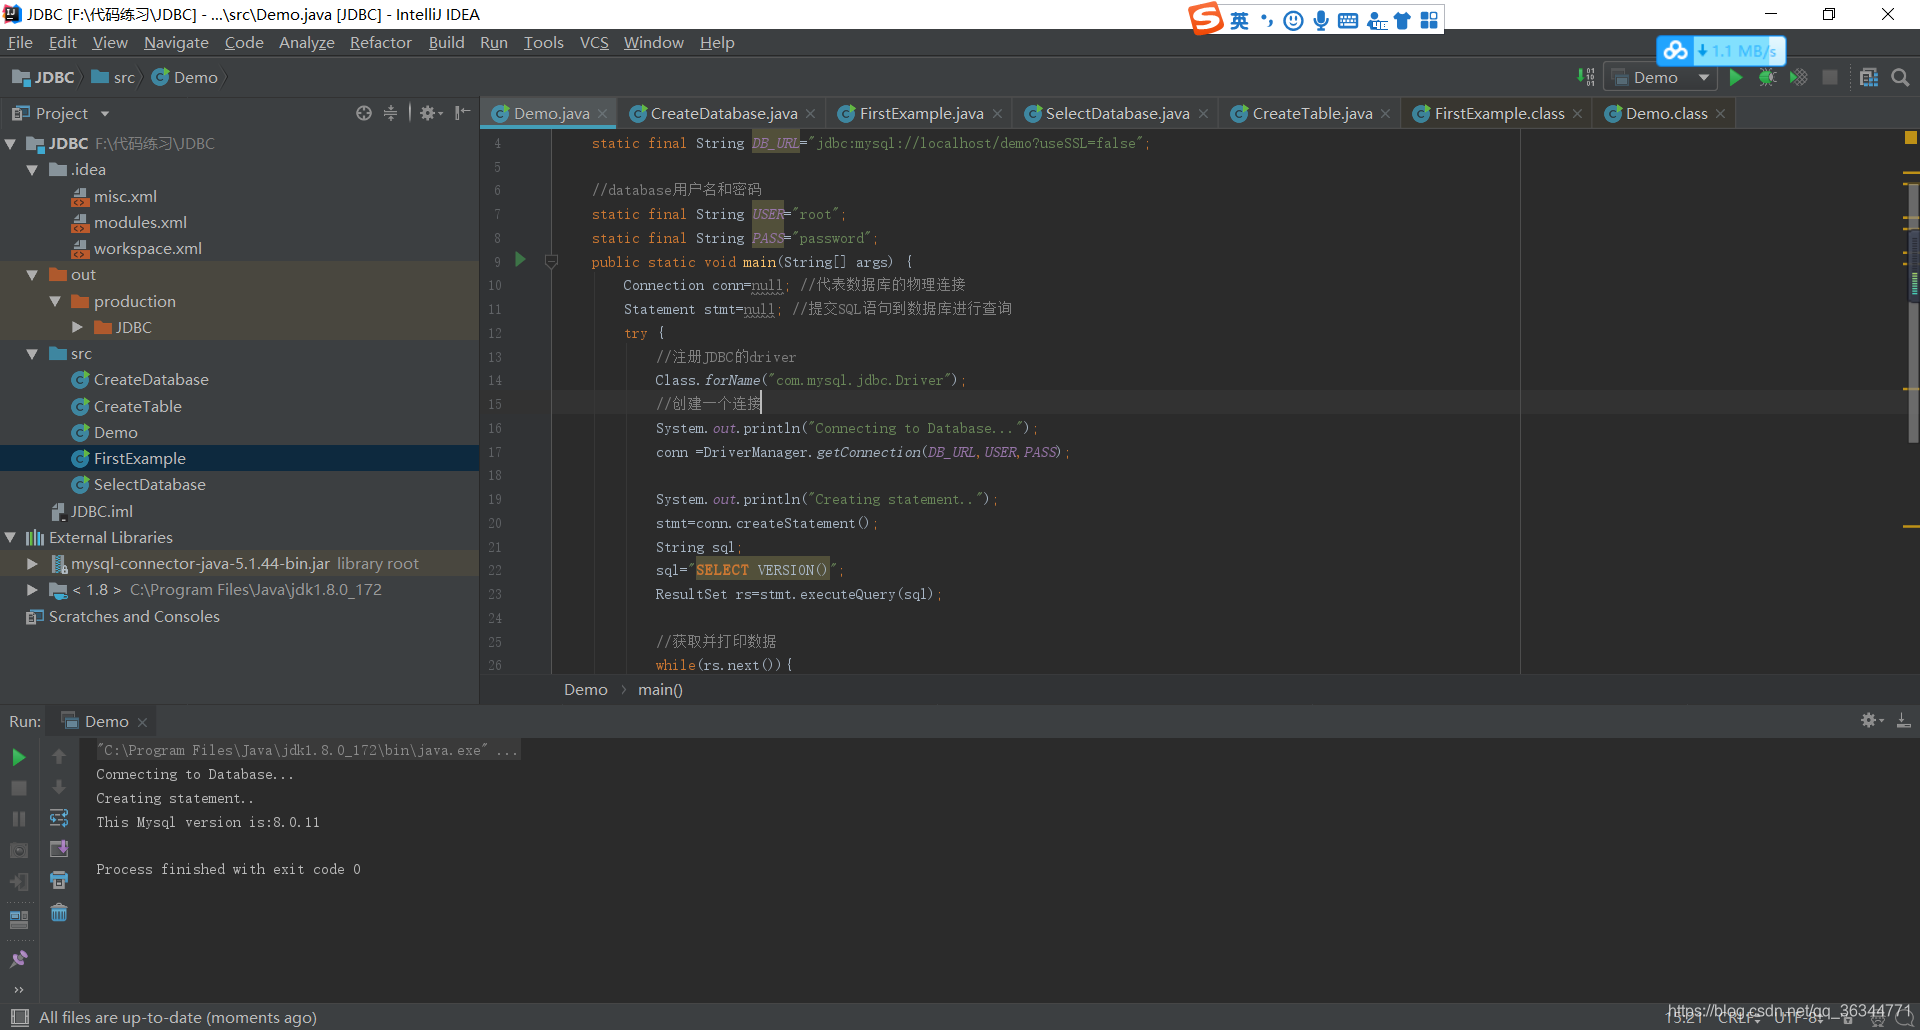Click the run gutter arrow beside main method
The height and width of the screenshot is (1030, 1920).
tap(520, 259)
